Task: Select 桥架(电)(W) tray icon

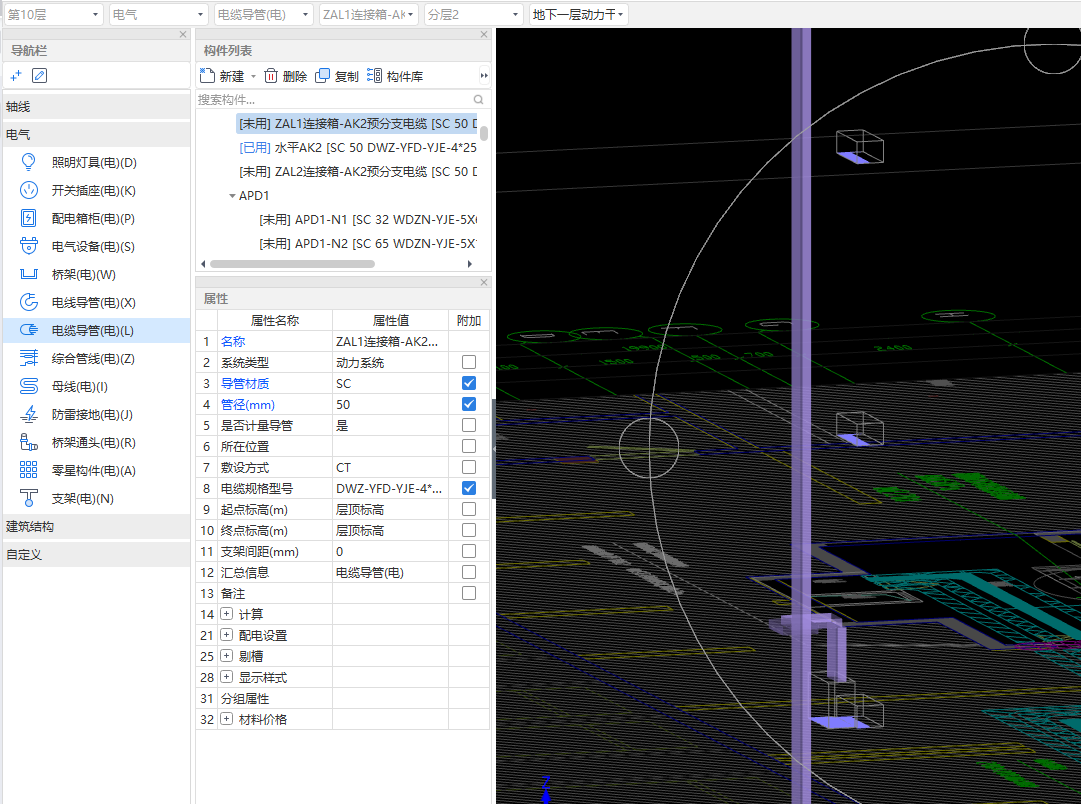Action: pos(28,274)
